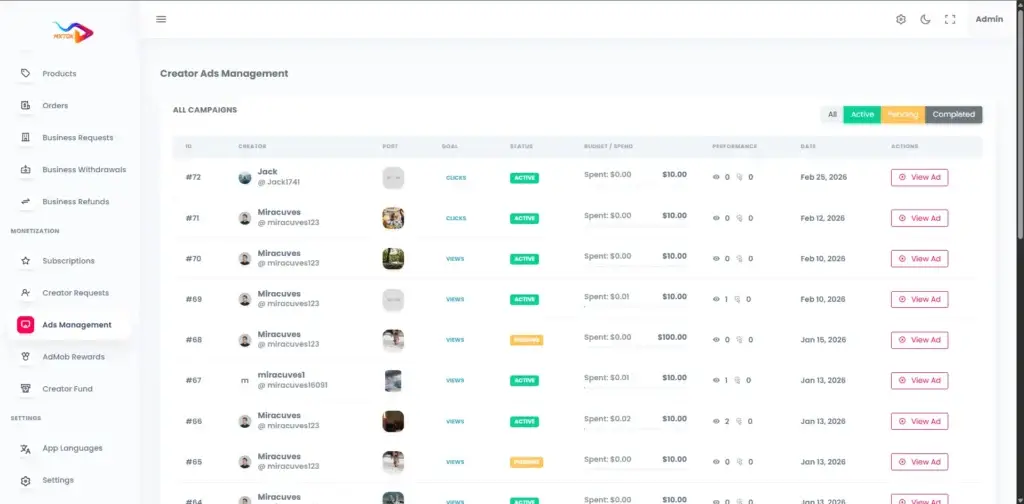Click View Ad for campaign #67
The image size is (1024, 504).
920,381
